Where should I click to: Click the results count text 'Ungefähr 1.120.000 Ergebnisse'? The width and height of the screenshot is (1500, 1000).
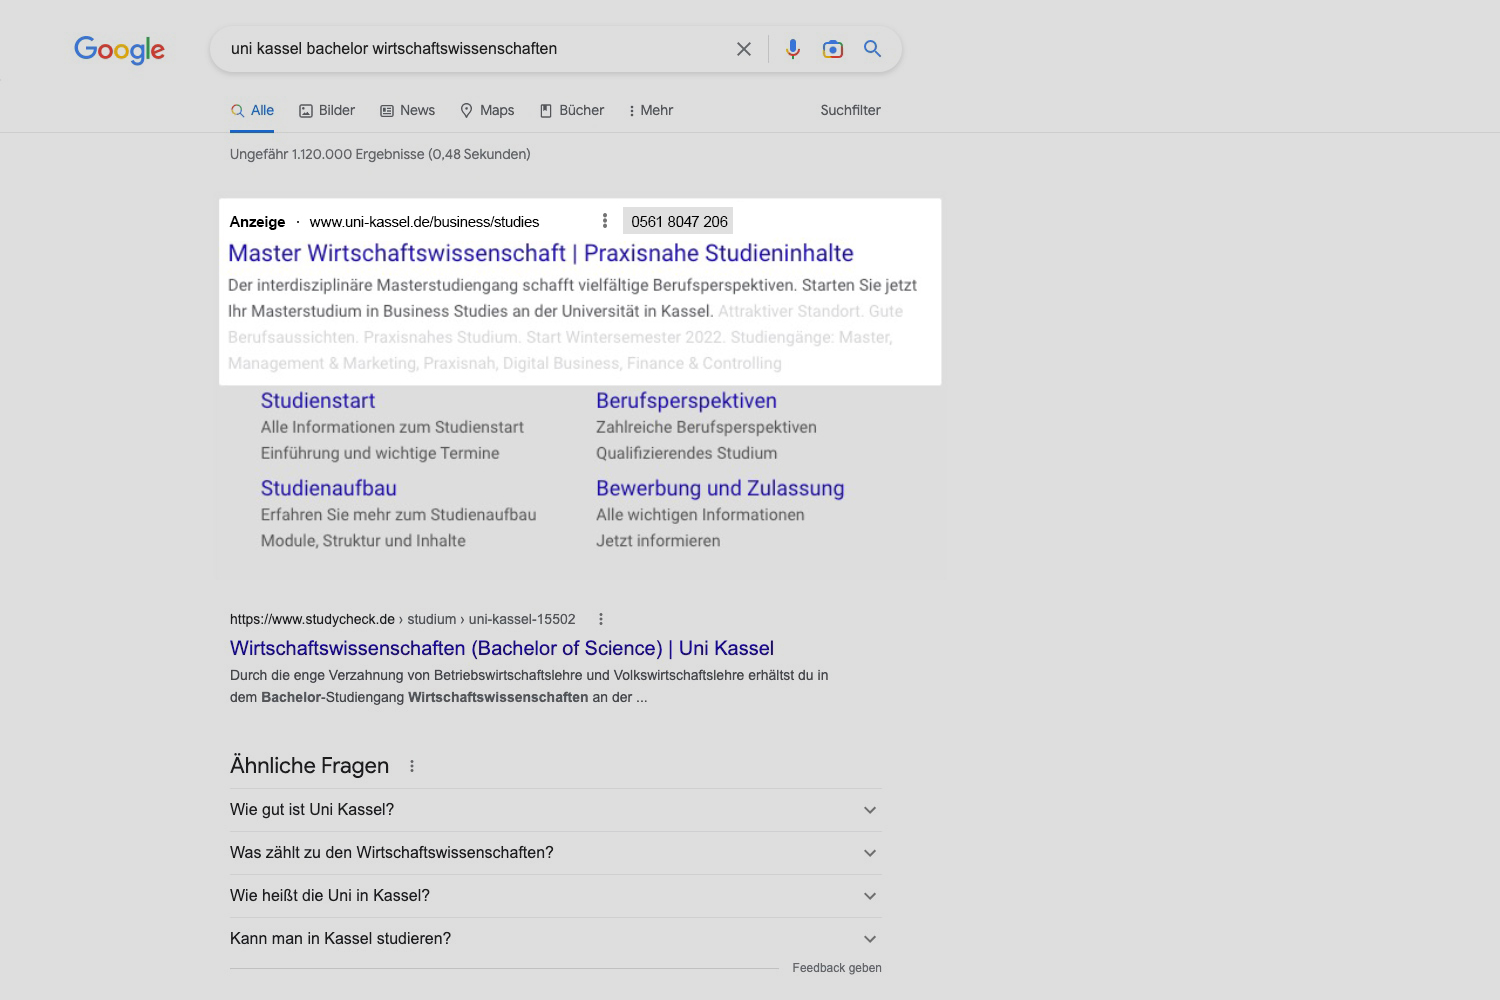[x=327, y=154]
